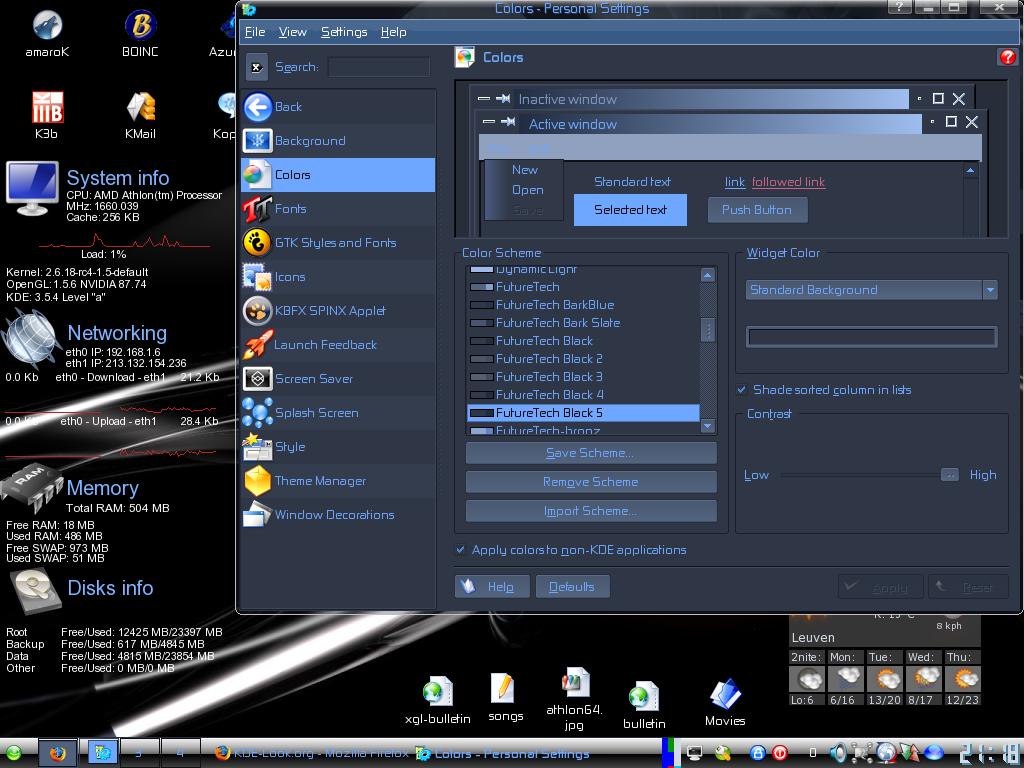Click the Help button at bottom

pos(493,586)
